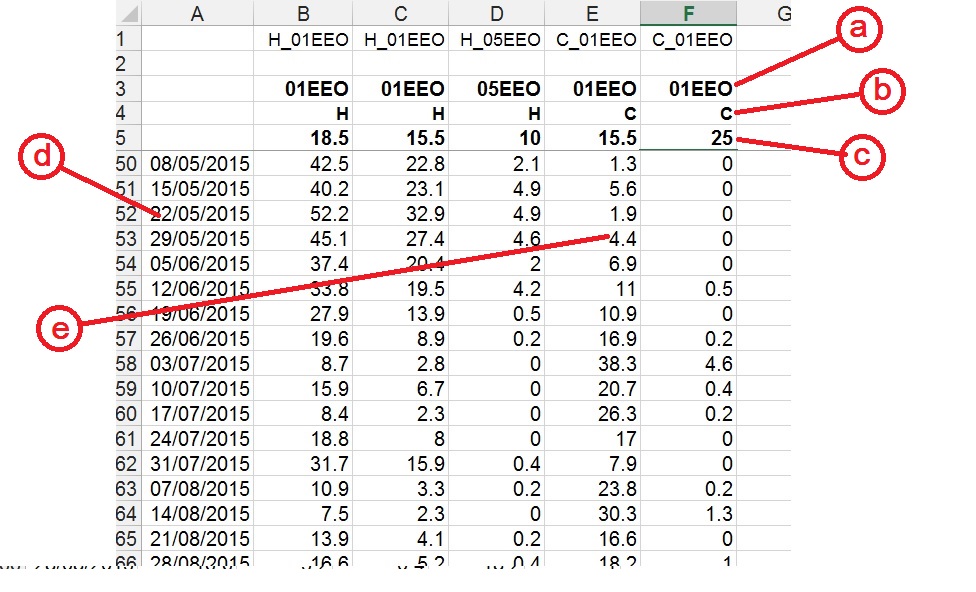Click cell F4 containing C

pyautogui.click(x=688, y=114)
